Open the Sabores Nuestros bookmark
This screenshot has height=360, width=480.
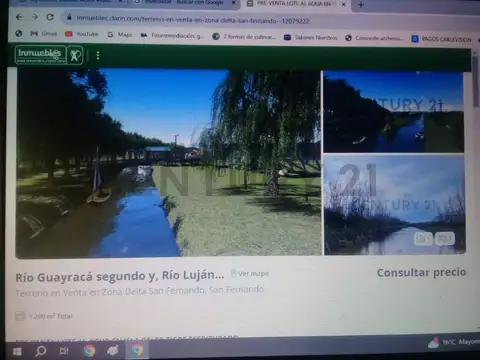[x=310, y=38]
